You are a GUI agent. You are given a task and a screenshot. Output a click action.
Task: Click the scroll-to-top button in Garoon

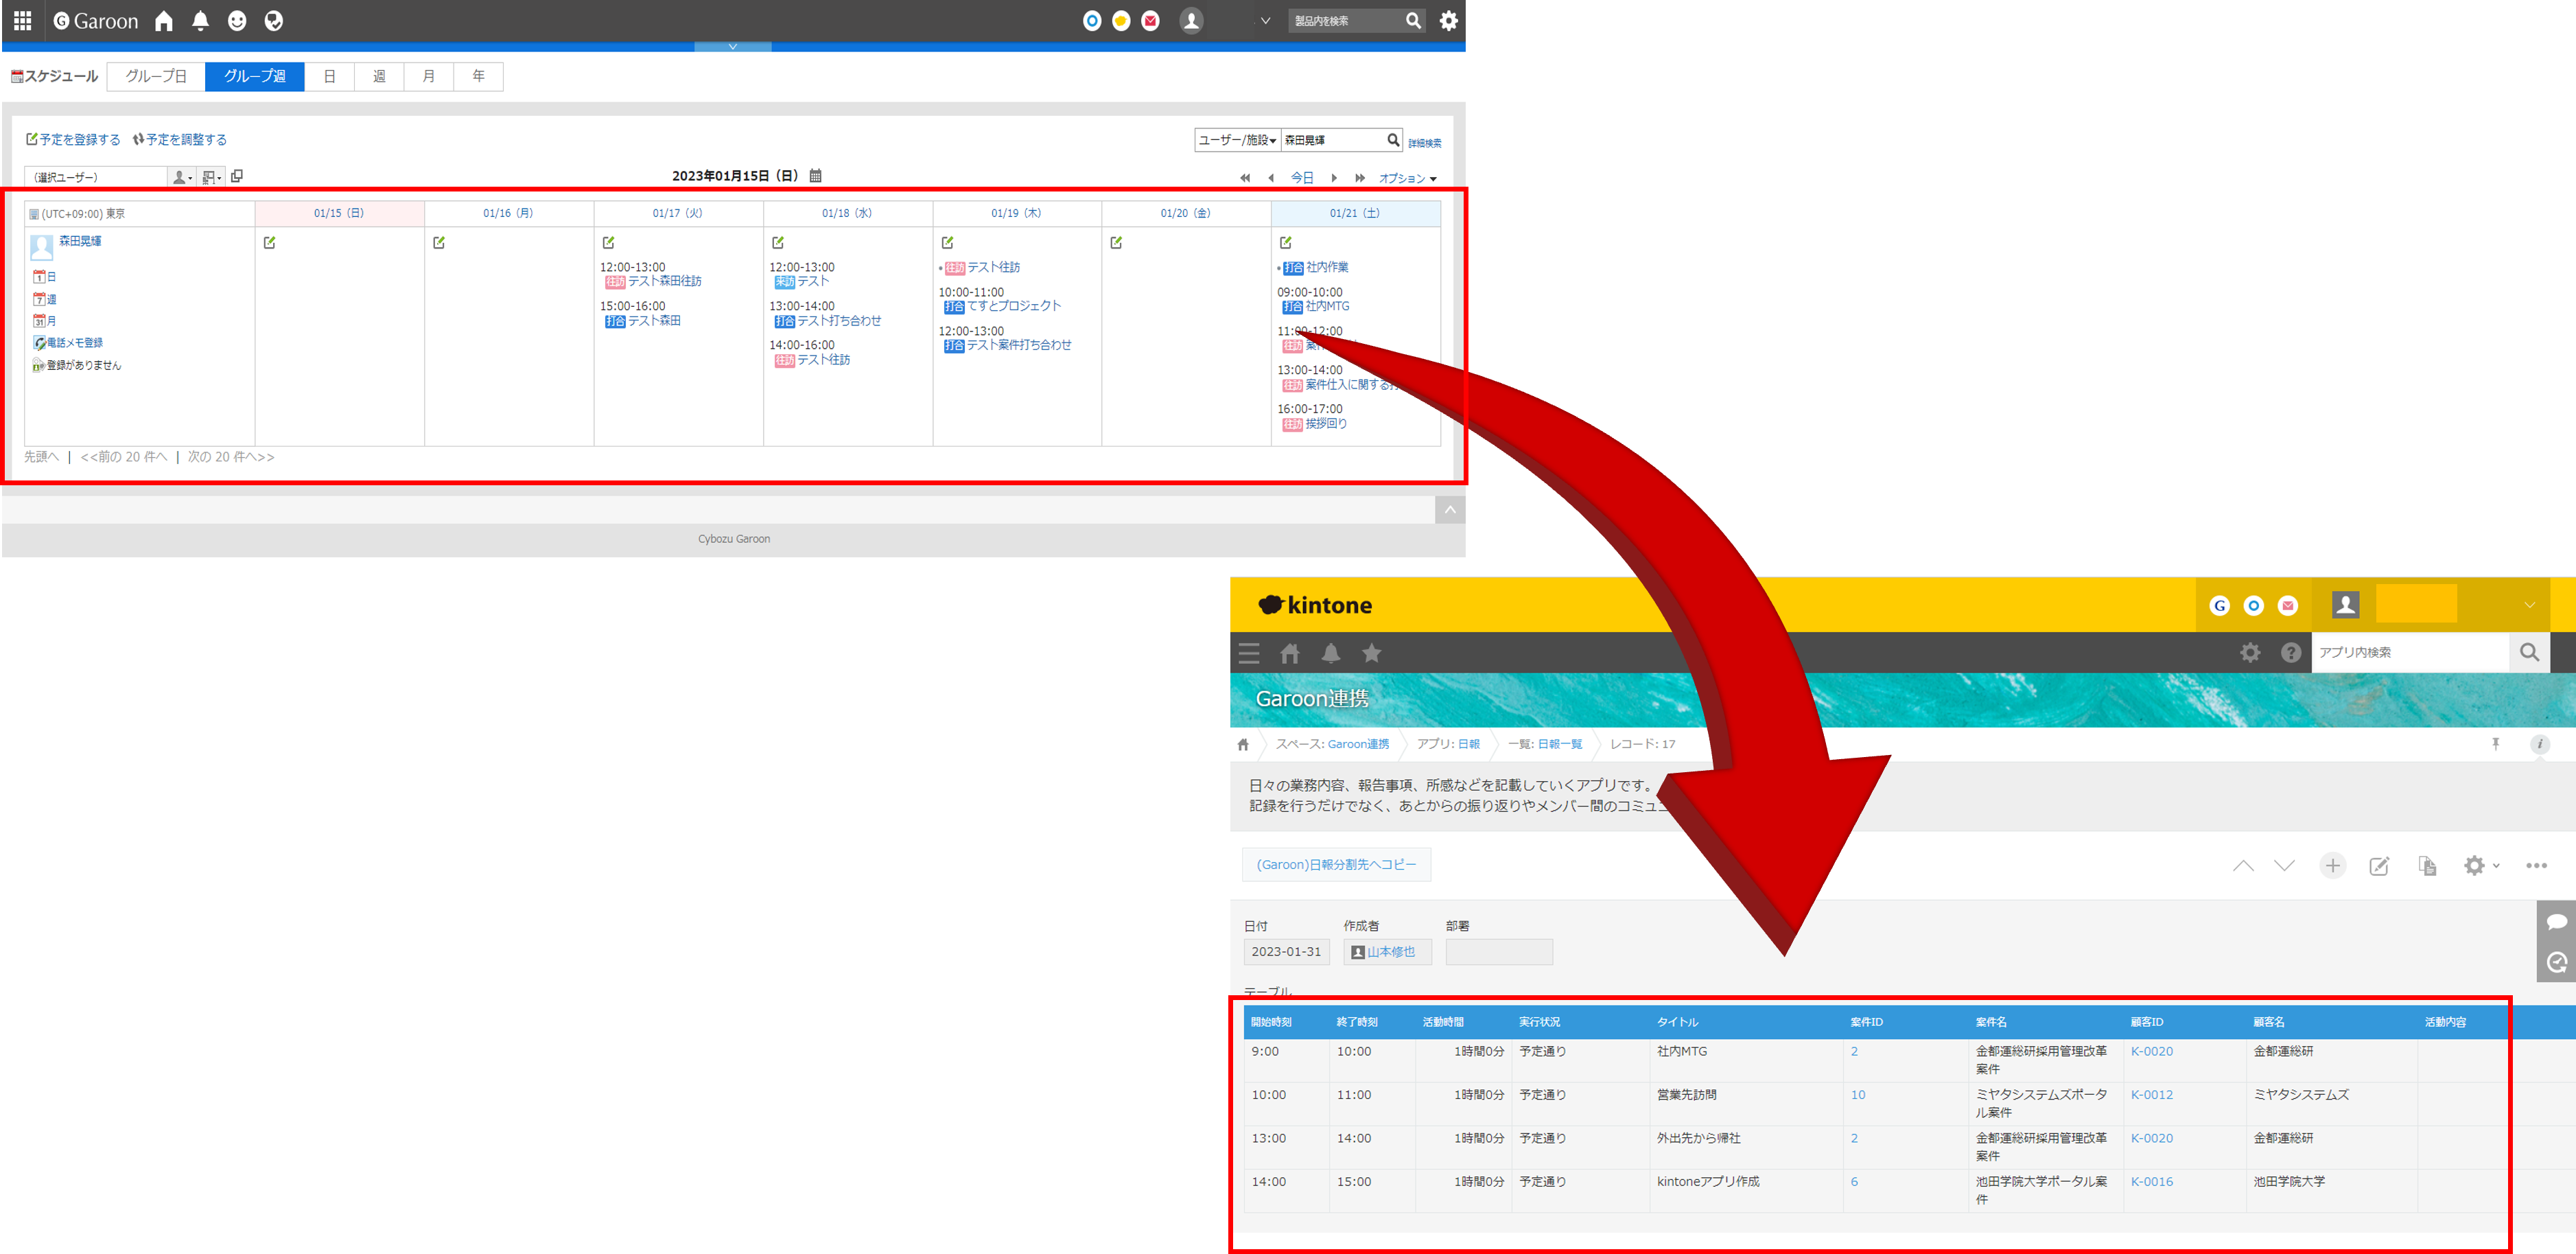(1450, 511)
